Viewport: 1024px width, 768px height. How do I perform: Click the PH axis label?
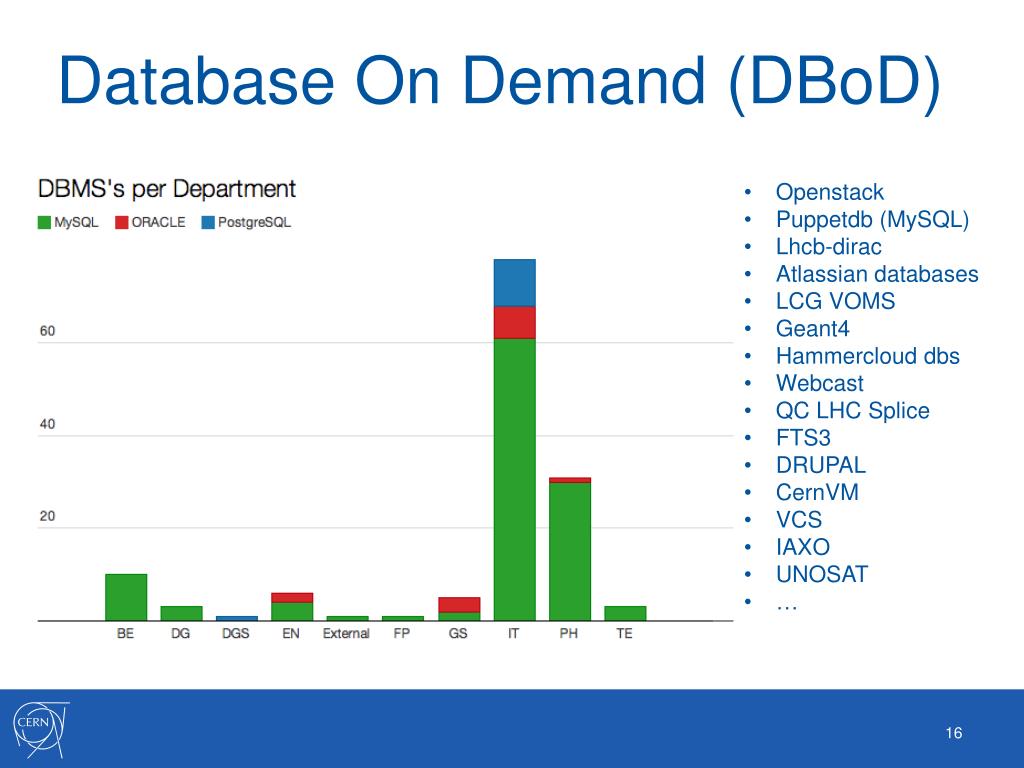[x=569, y=633]
